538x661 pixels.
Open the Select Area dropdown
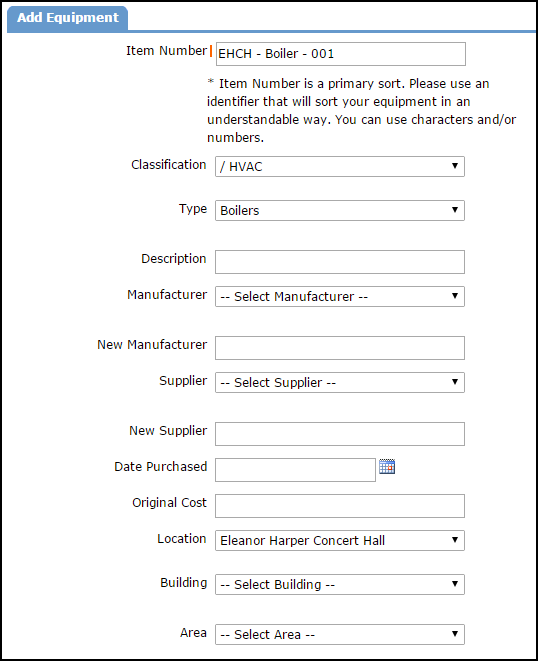tap(340, 634)
